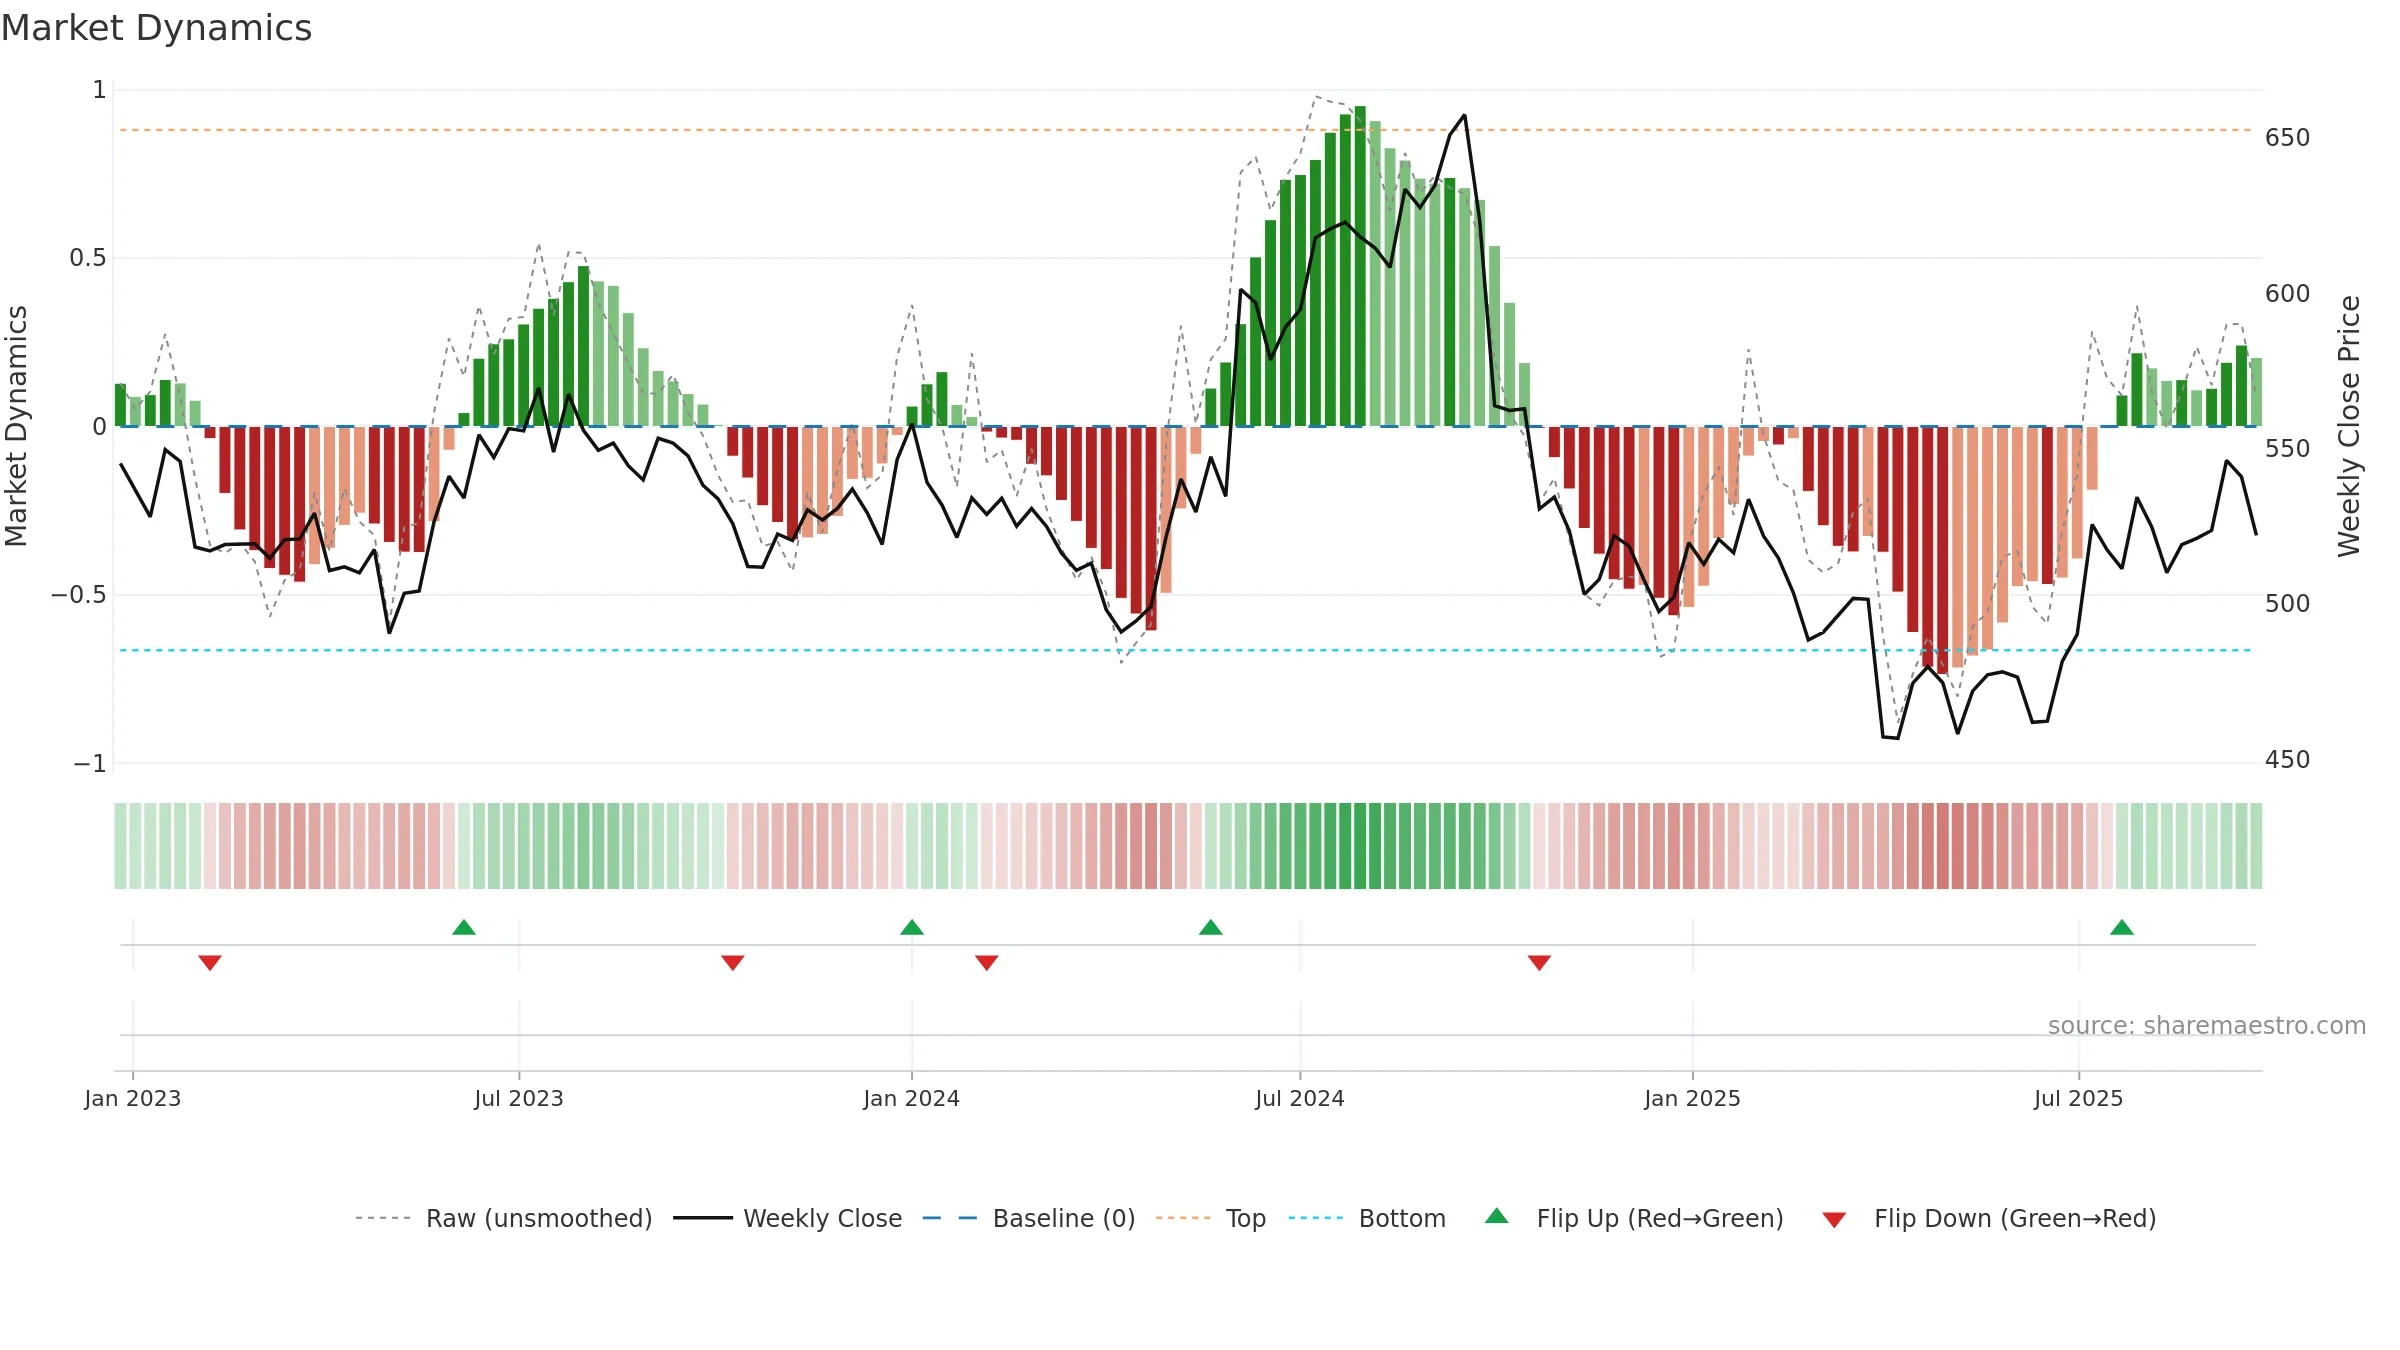Image resolution: width=2400 pixels, height=1350 pixels.
Task: Toggle the Bottom legend entry
Action: (x=1367, y=1218)
